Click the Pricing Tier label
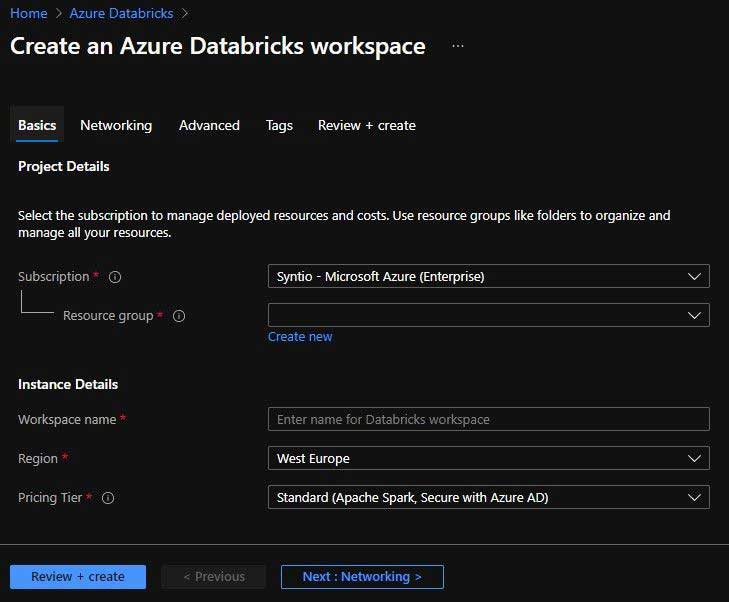This screenshot has height=602, width=729. 50,497
